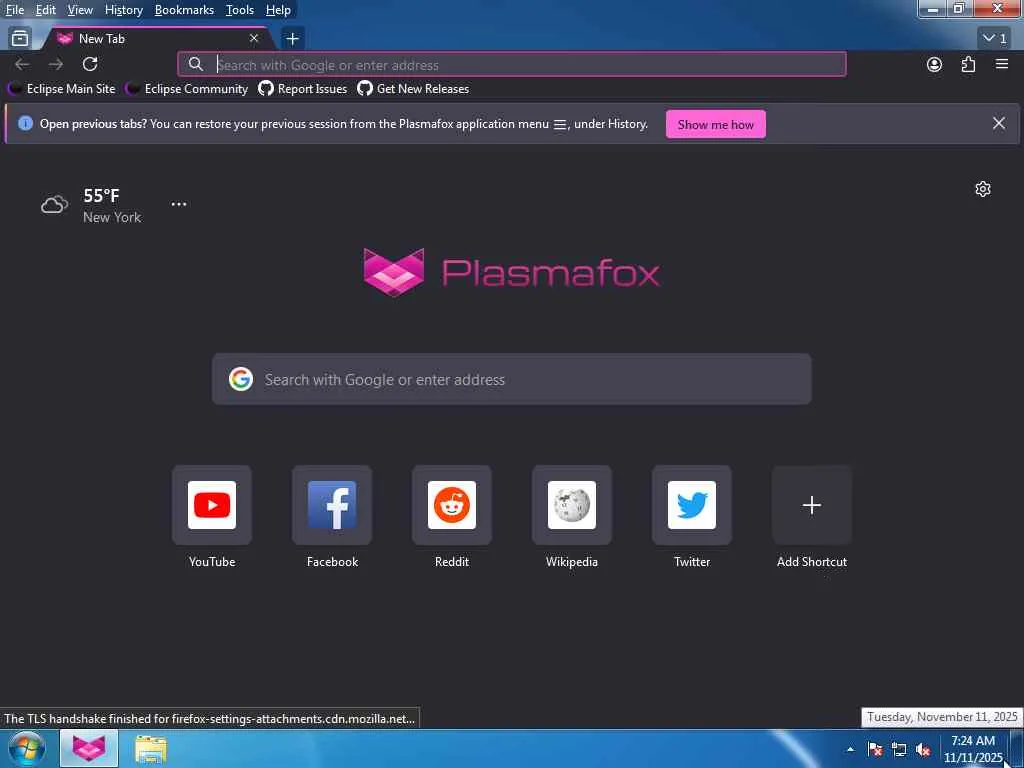Open Get New Releases bookmark

413,89
